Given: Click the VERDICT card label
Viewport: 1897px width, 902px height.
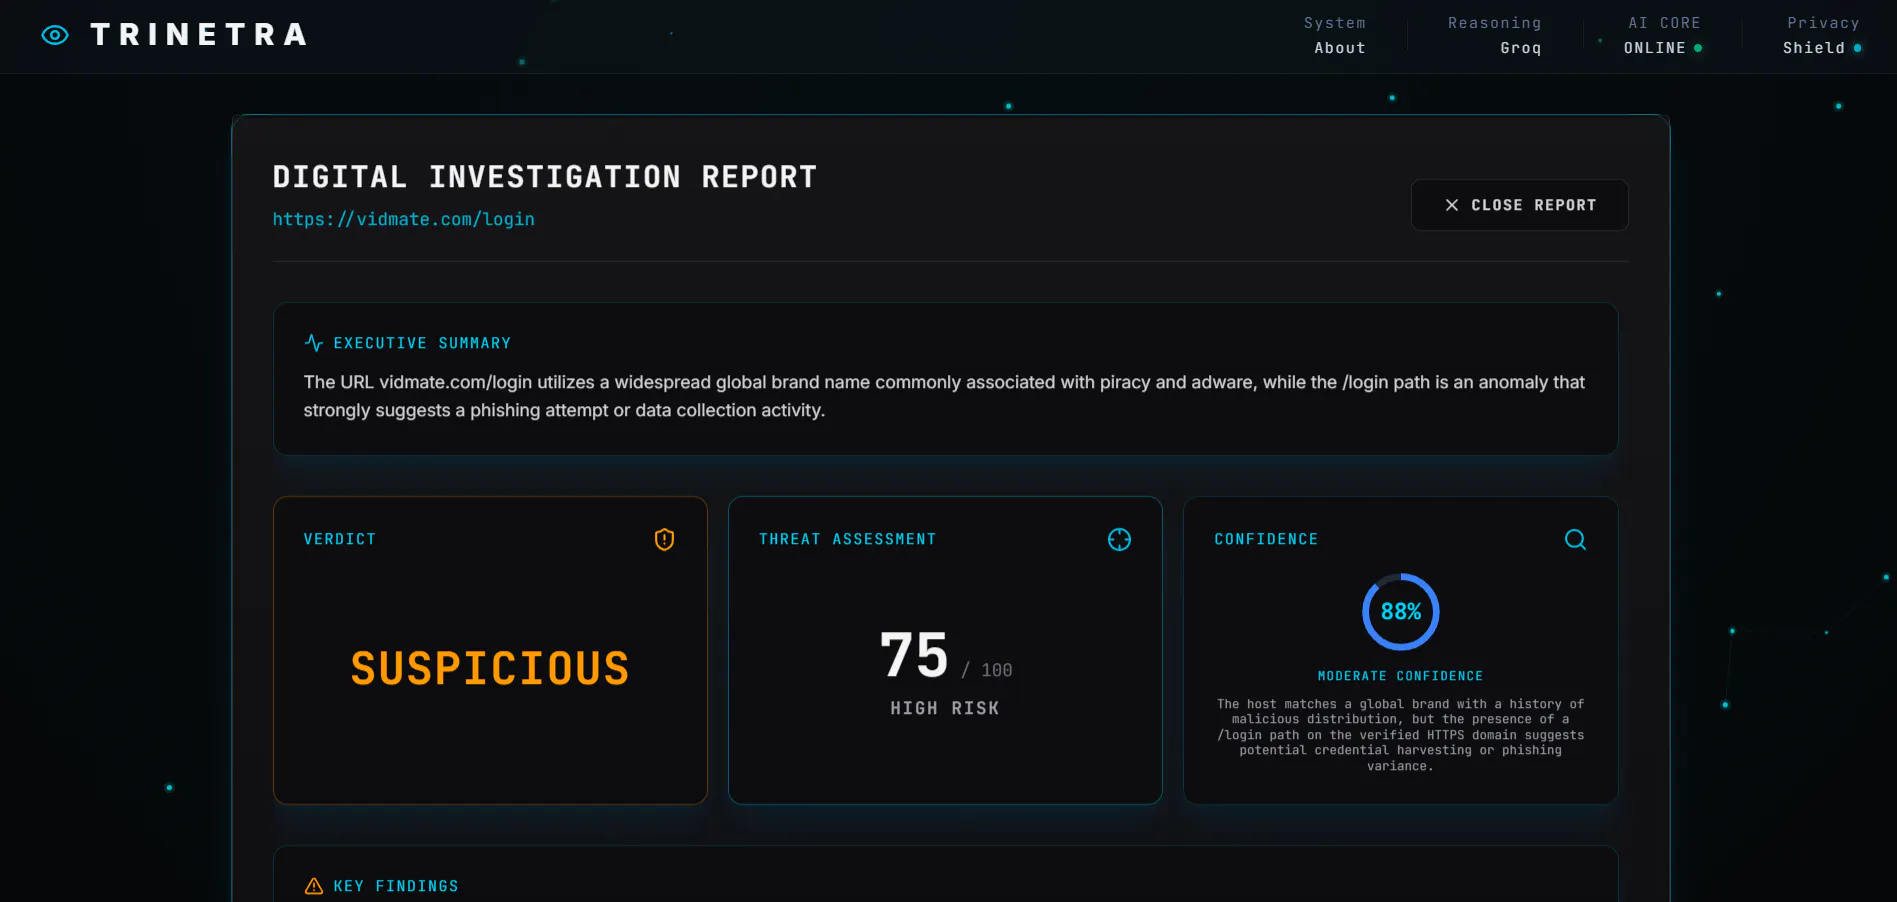Looking at the screenshot, I should point(340,539).
